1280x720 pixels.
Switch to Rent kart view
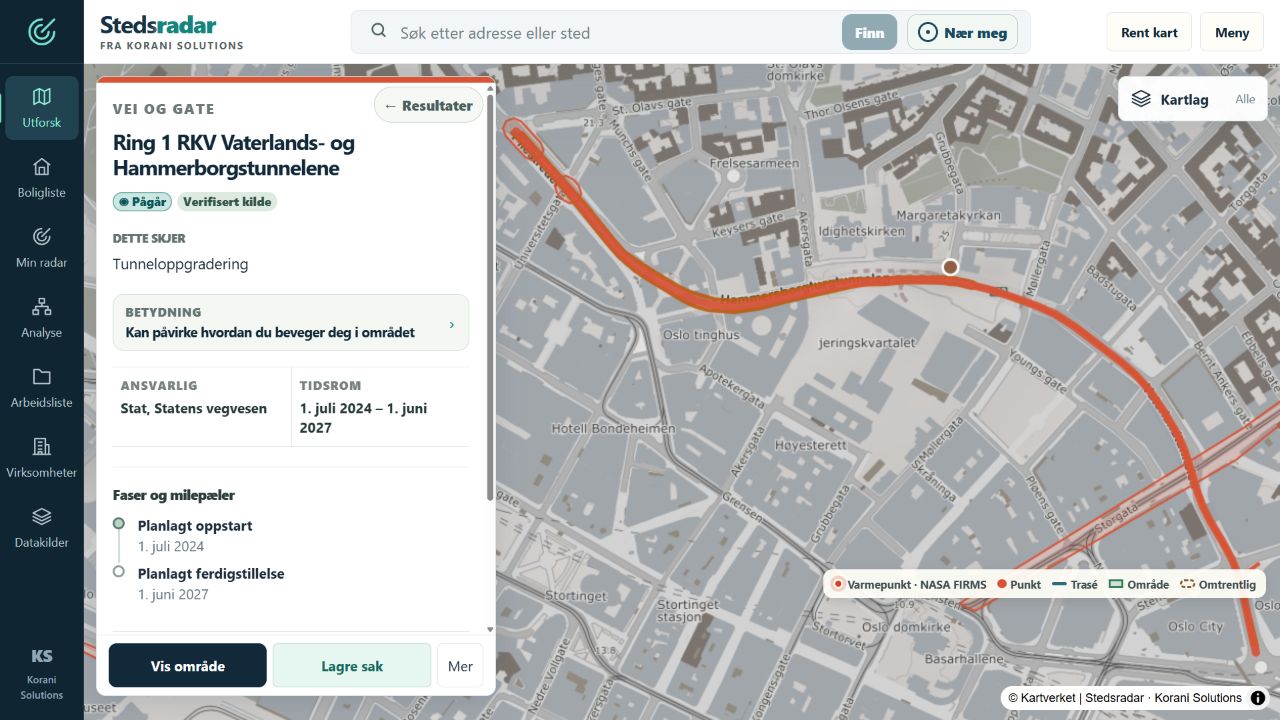pyautogui.click(x=1149, y=32)
